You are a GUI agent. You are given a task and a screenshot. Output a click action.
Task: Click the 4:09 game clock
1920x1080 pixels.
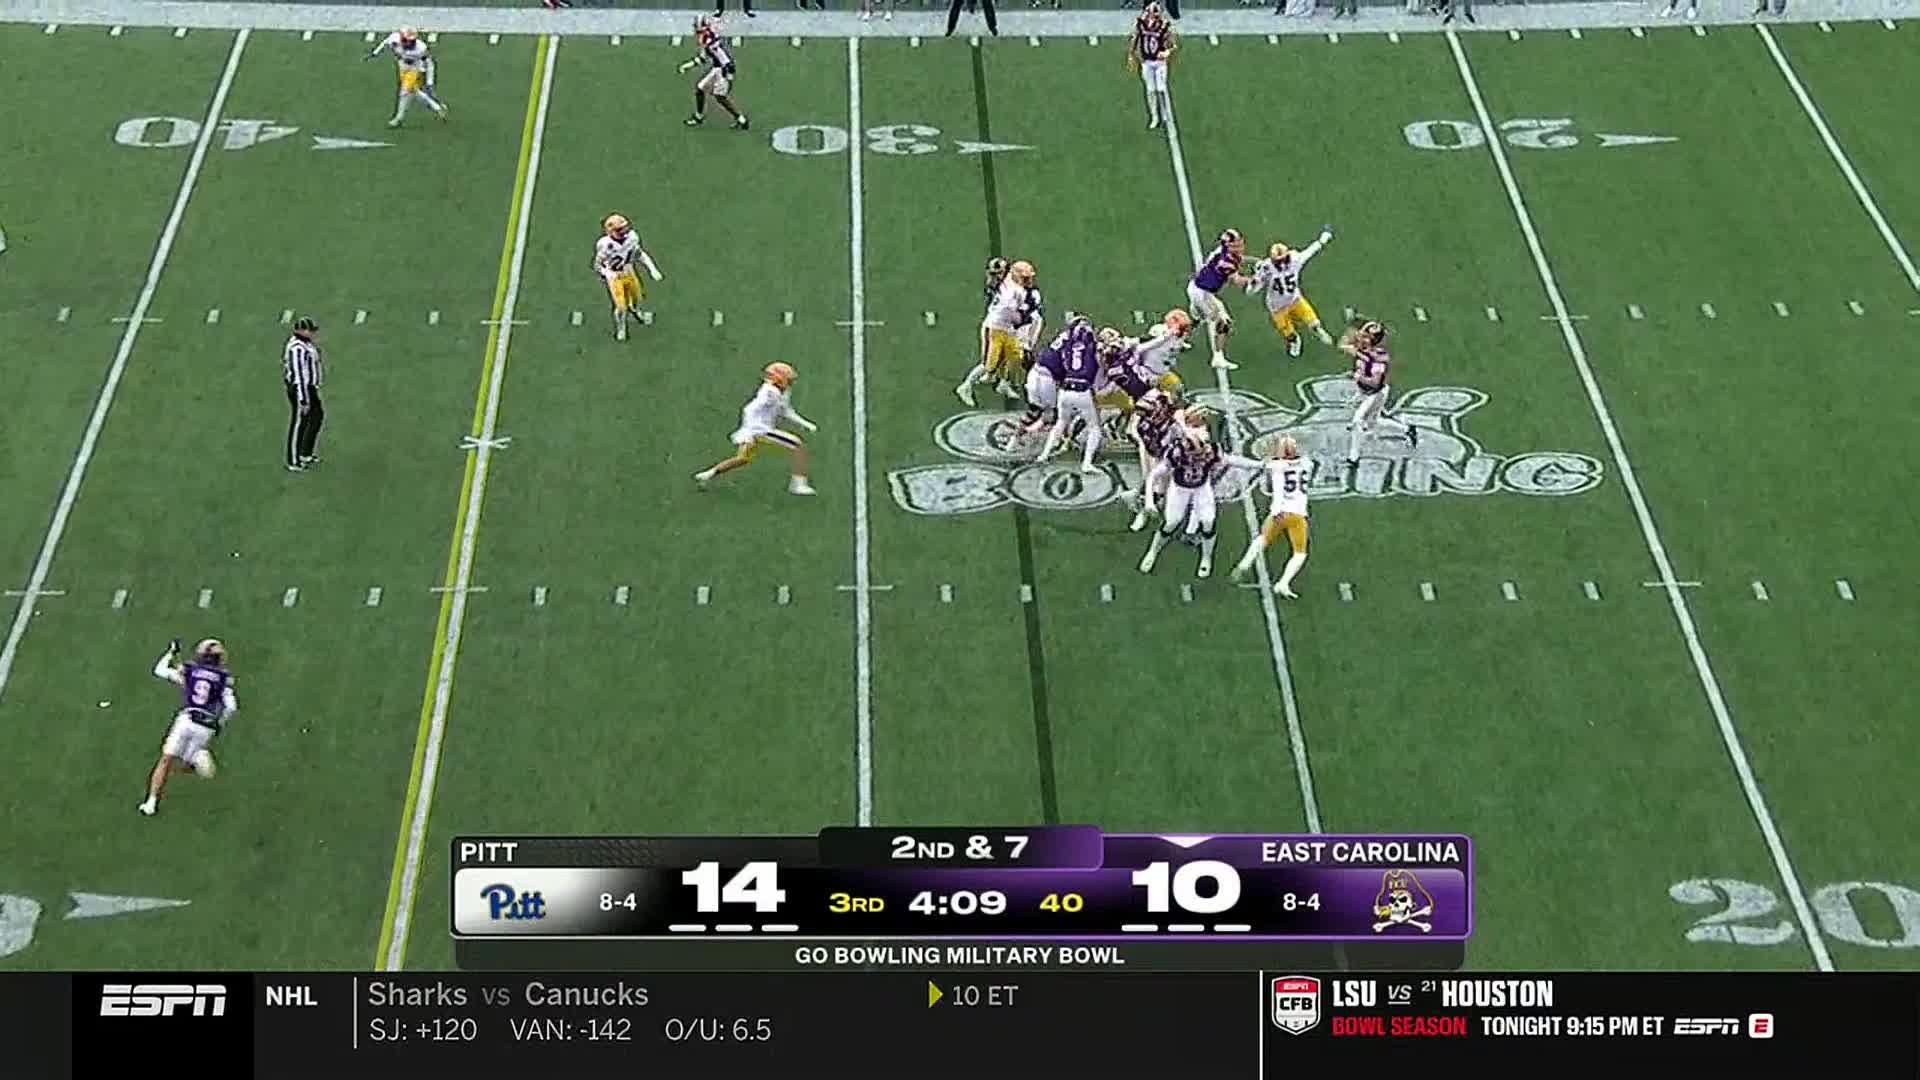pyautogui.click(x=956, y=903)
